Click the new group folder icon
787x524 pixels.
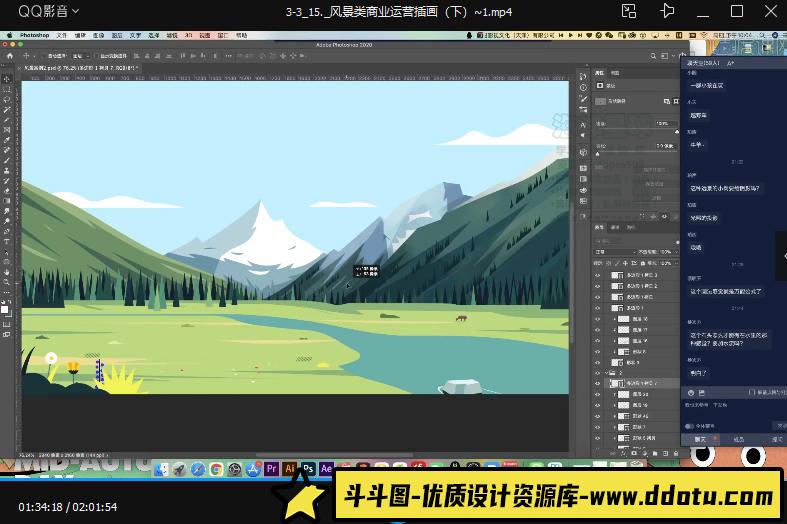[x=655, y=453]
